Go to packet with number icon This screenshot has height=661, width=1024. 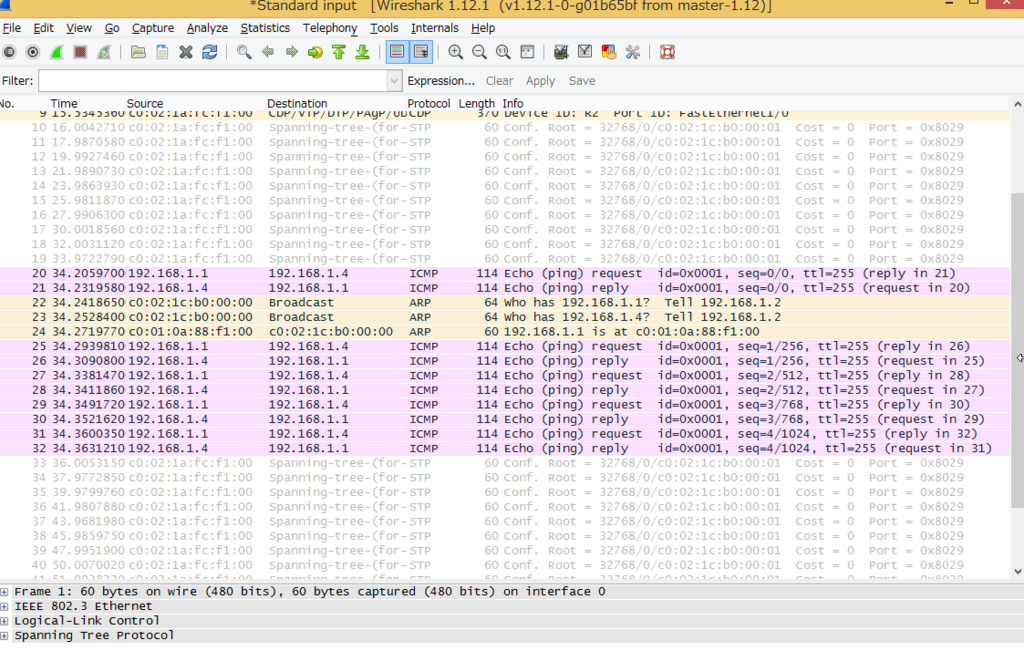point(315,52)
